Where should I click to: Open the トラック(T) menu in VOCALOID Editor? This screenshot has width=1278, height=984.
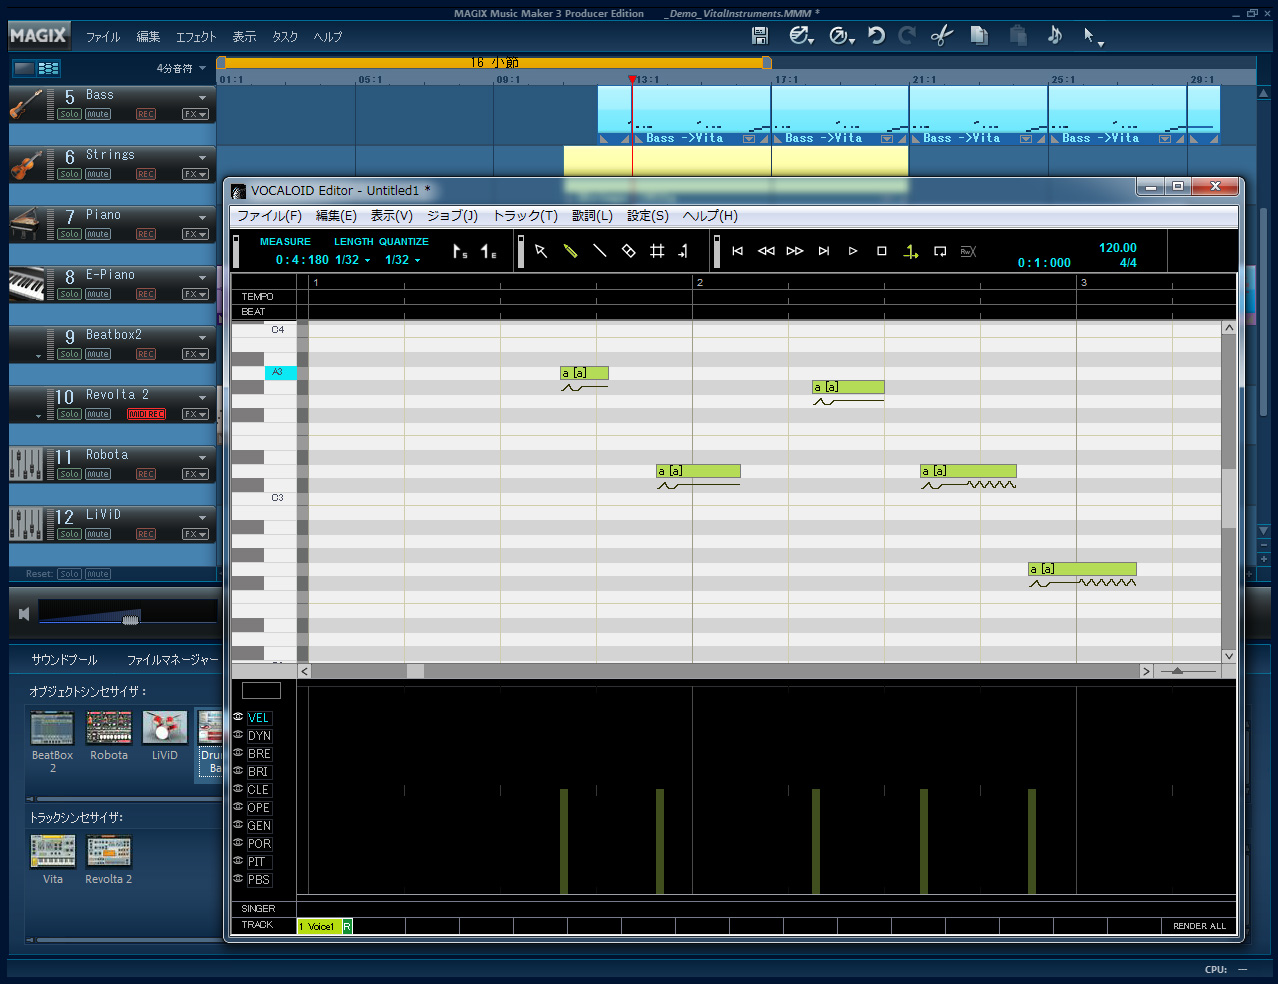click(x=525, y=216)
